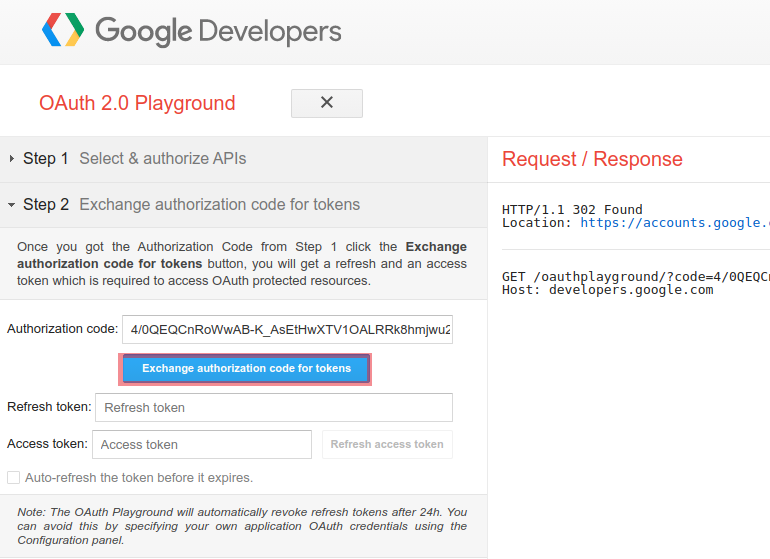Open the accounts.google link in the Location header
The width and height of the screenshot is (770, 559).
coord(675,223)
